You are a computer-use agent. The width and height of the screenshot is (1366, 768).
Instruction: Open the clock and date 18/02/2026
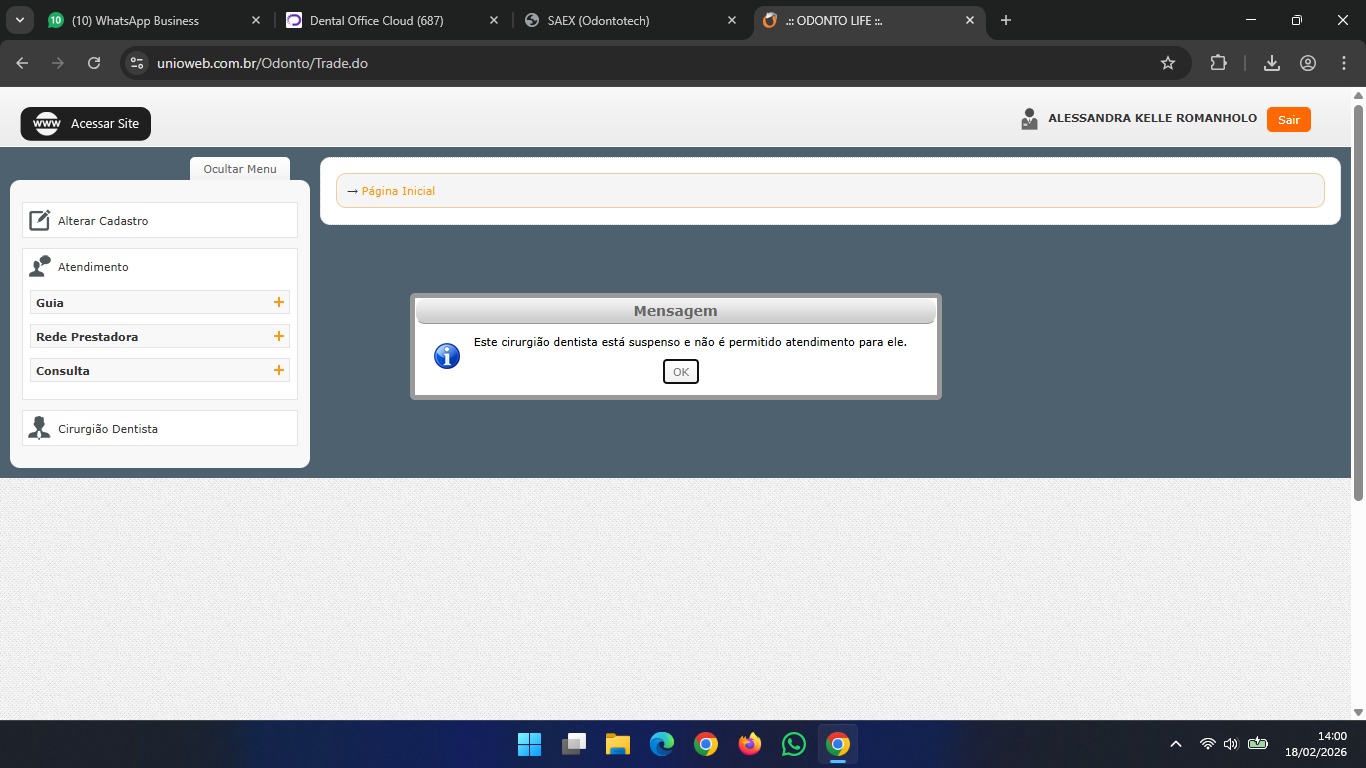1315,744
